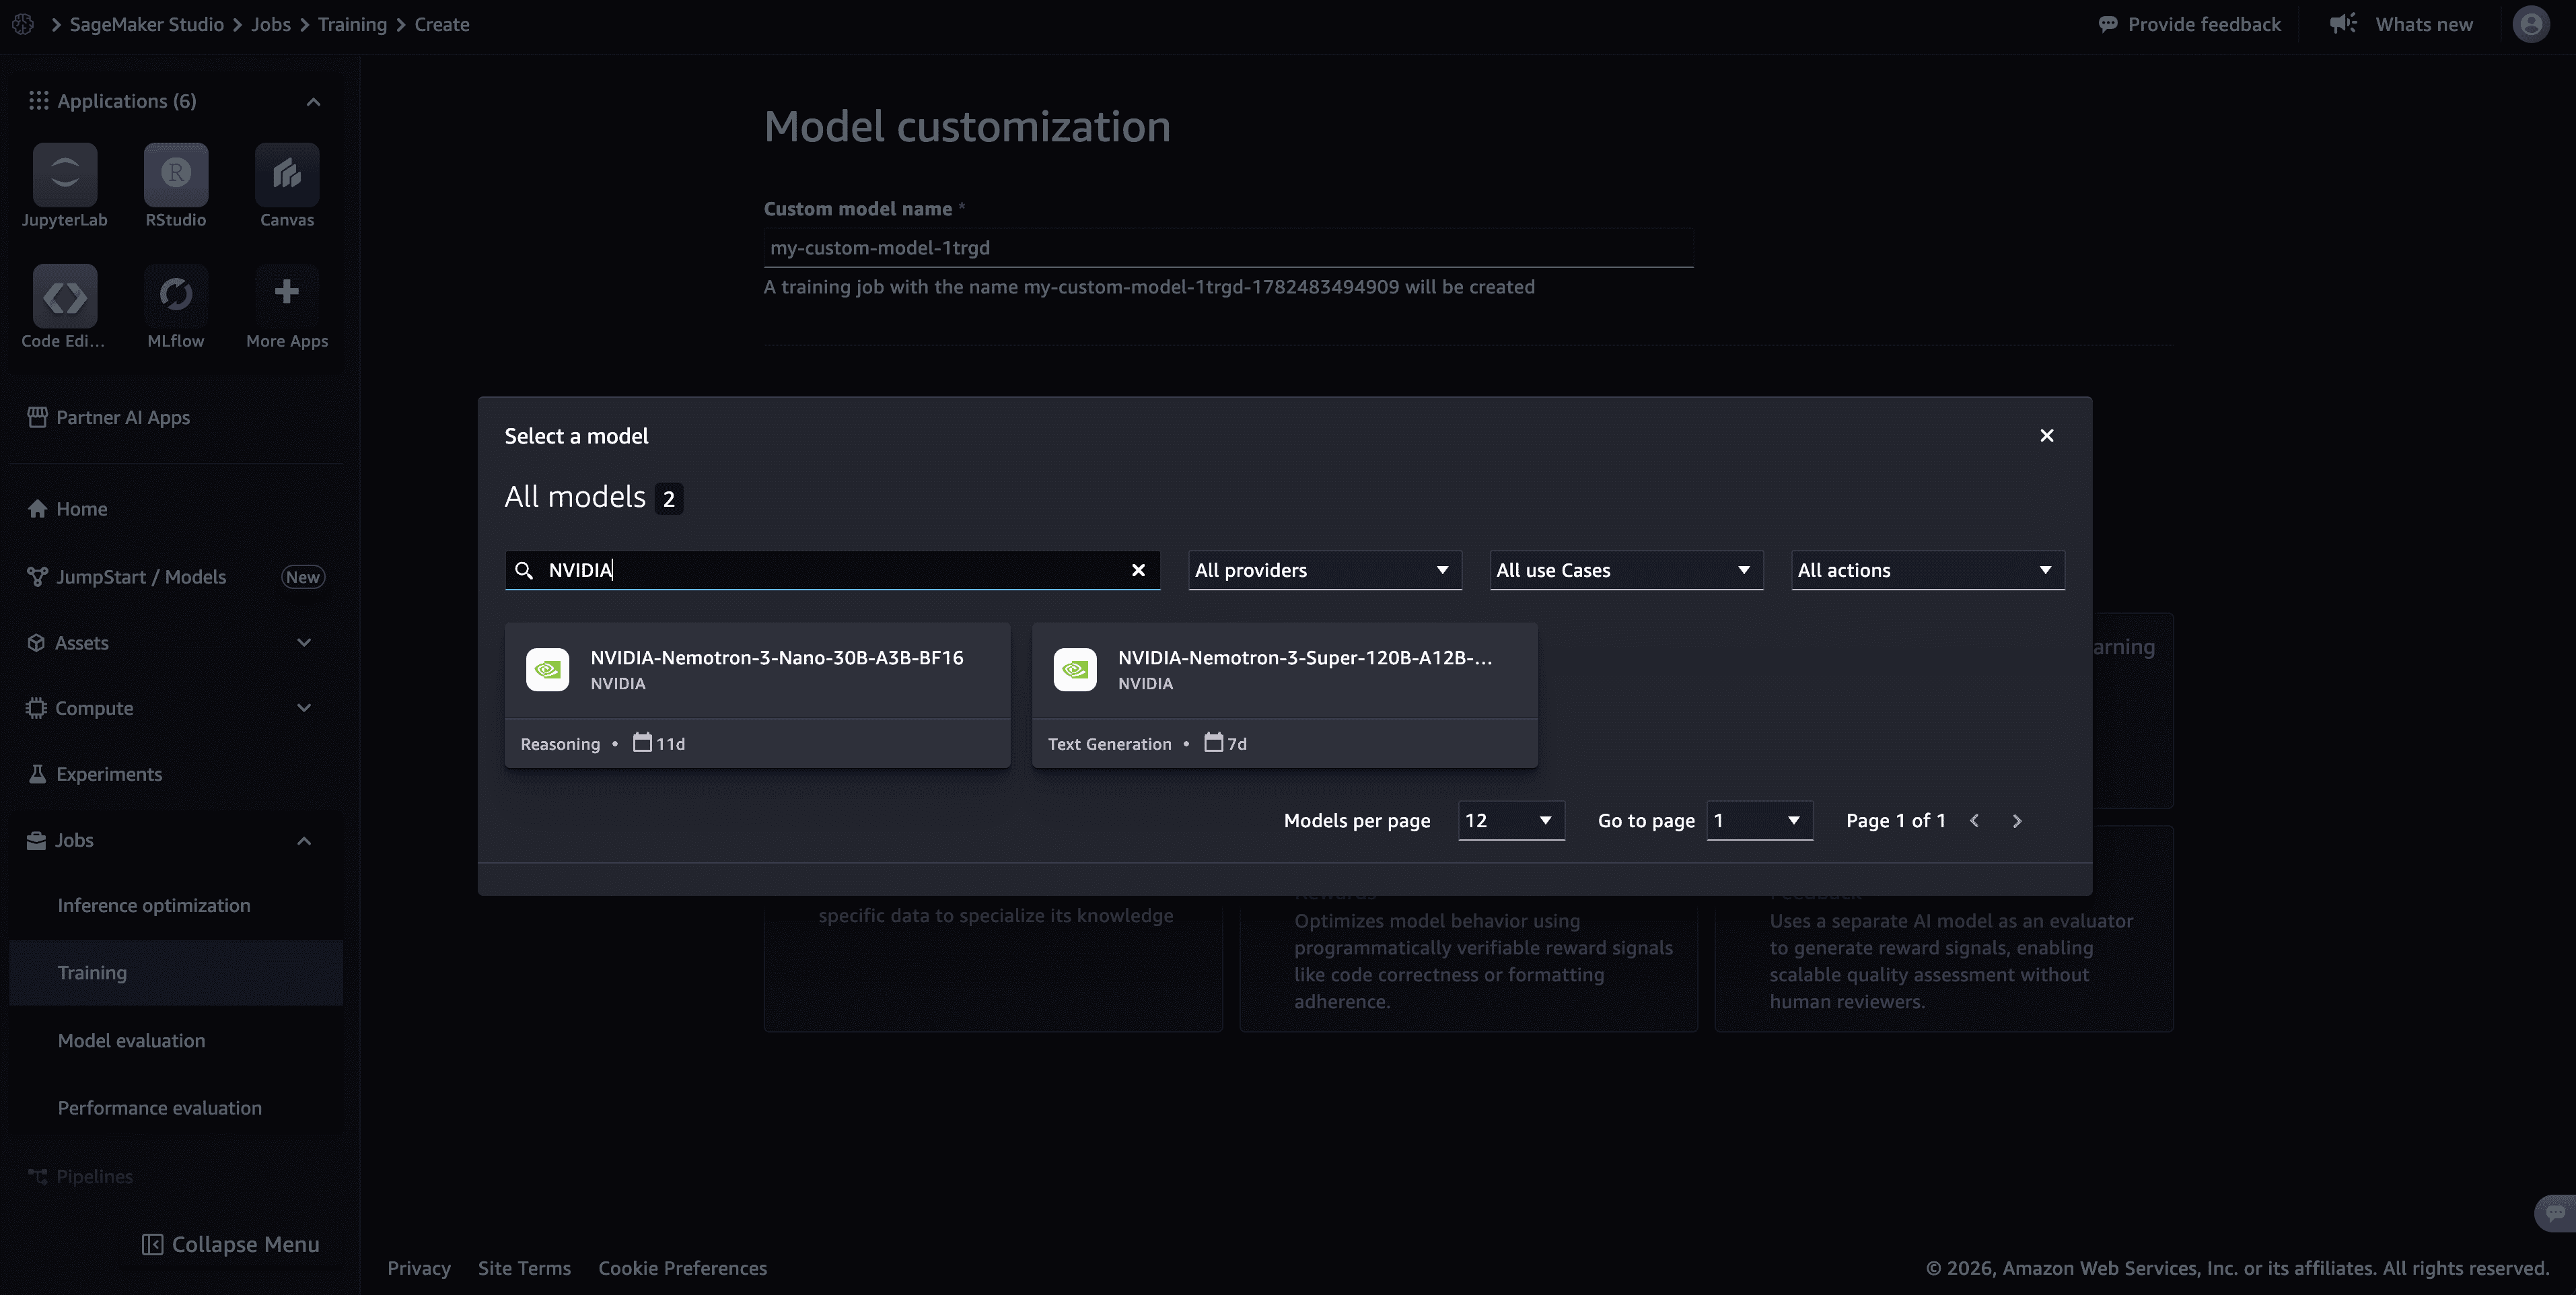The width and height of the screenshot is (2576, 1295).
Task: Click the NVIDIA logo on Nemotron-3-Super card
Action: click(1075, 670)
